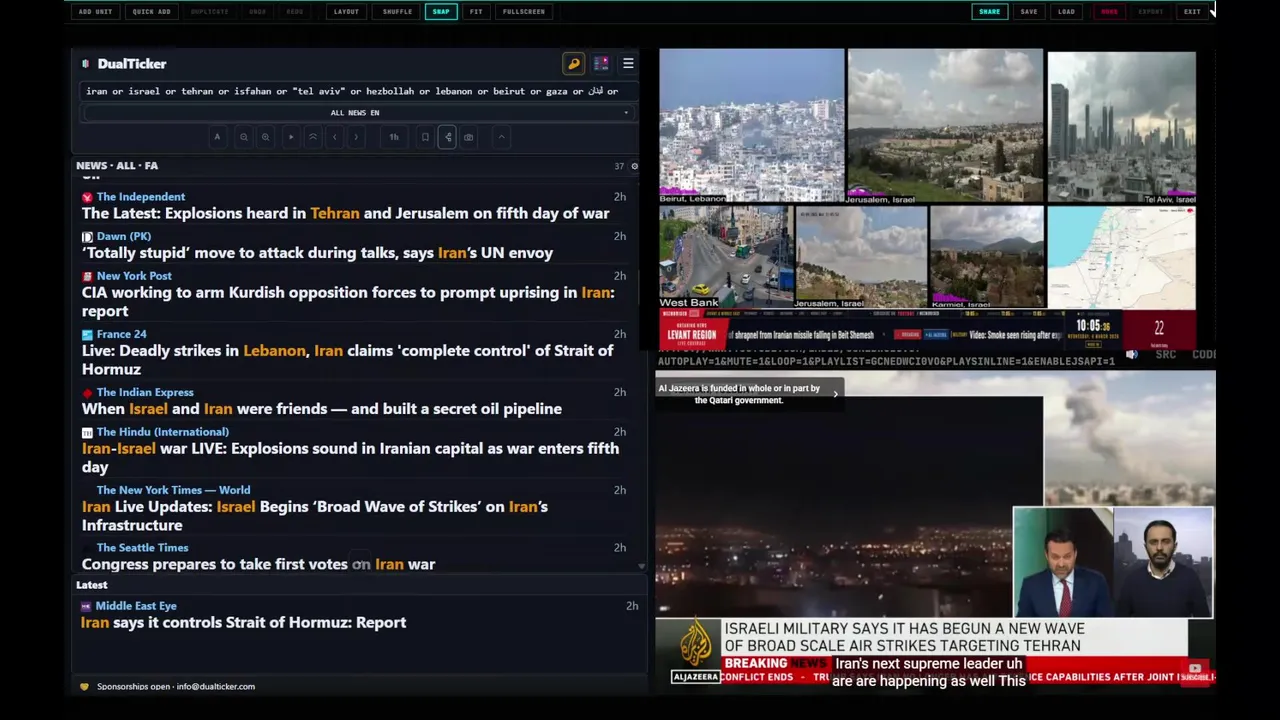Open Middle East Eye Strait of Hormuz report
The image size is (1280, 720).
point(243,622)
